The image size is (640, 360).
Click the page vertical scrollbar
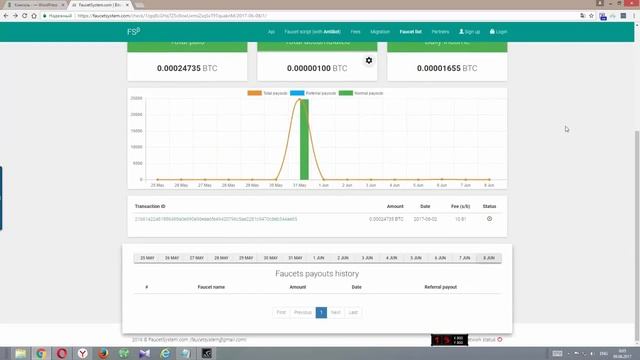coord(637,235)
